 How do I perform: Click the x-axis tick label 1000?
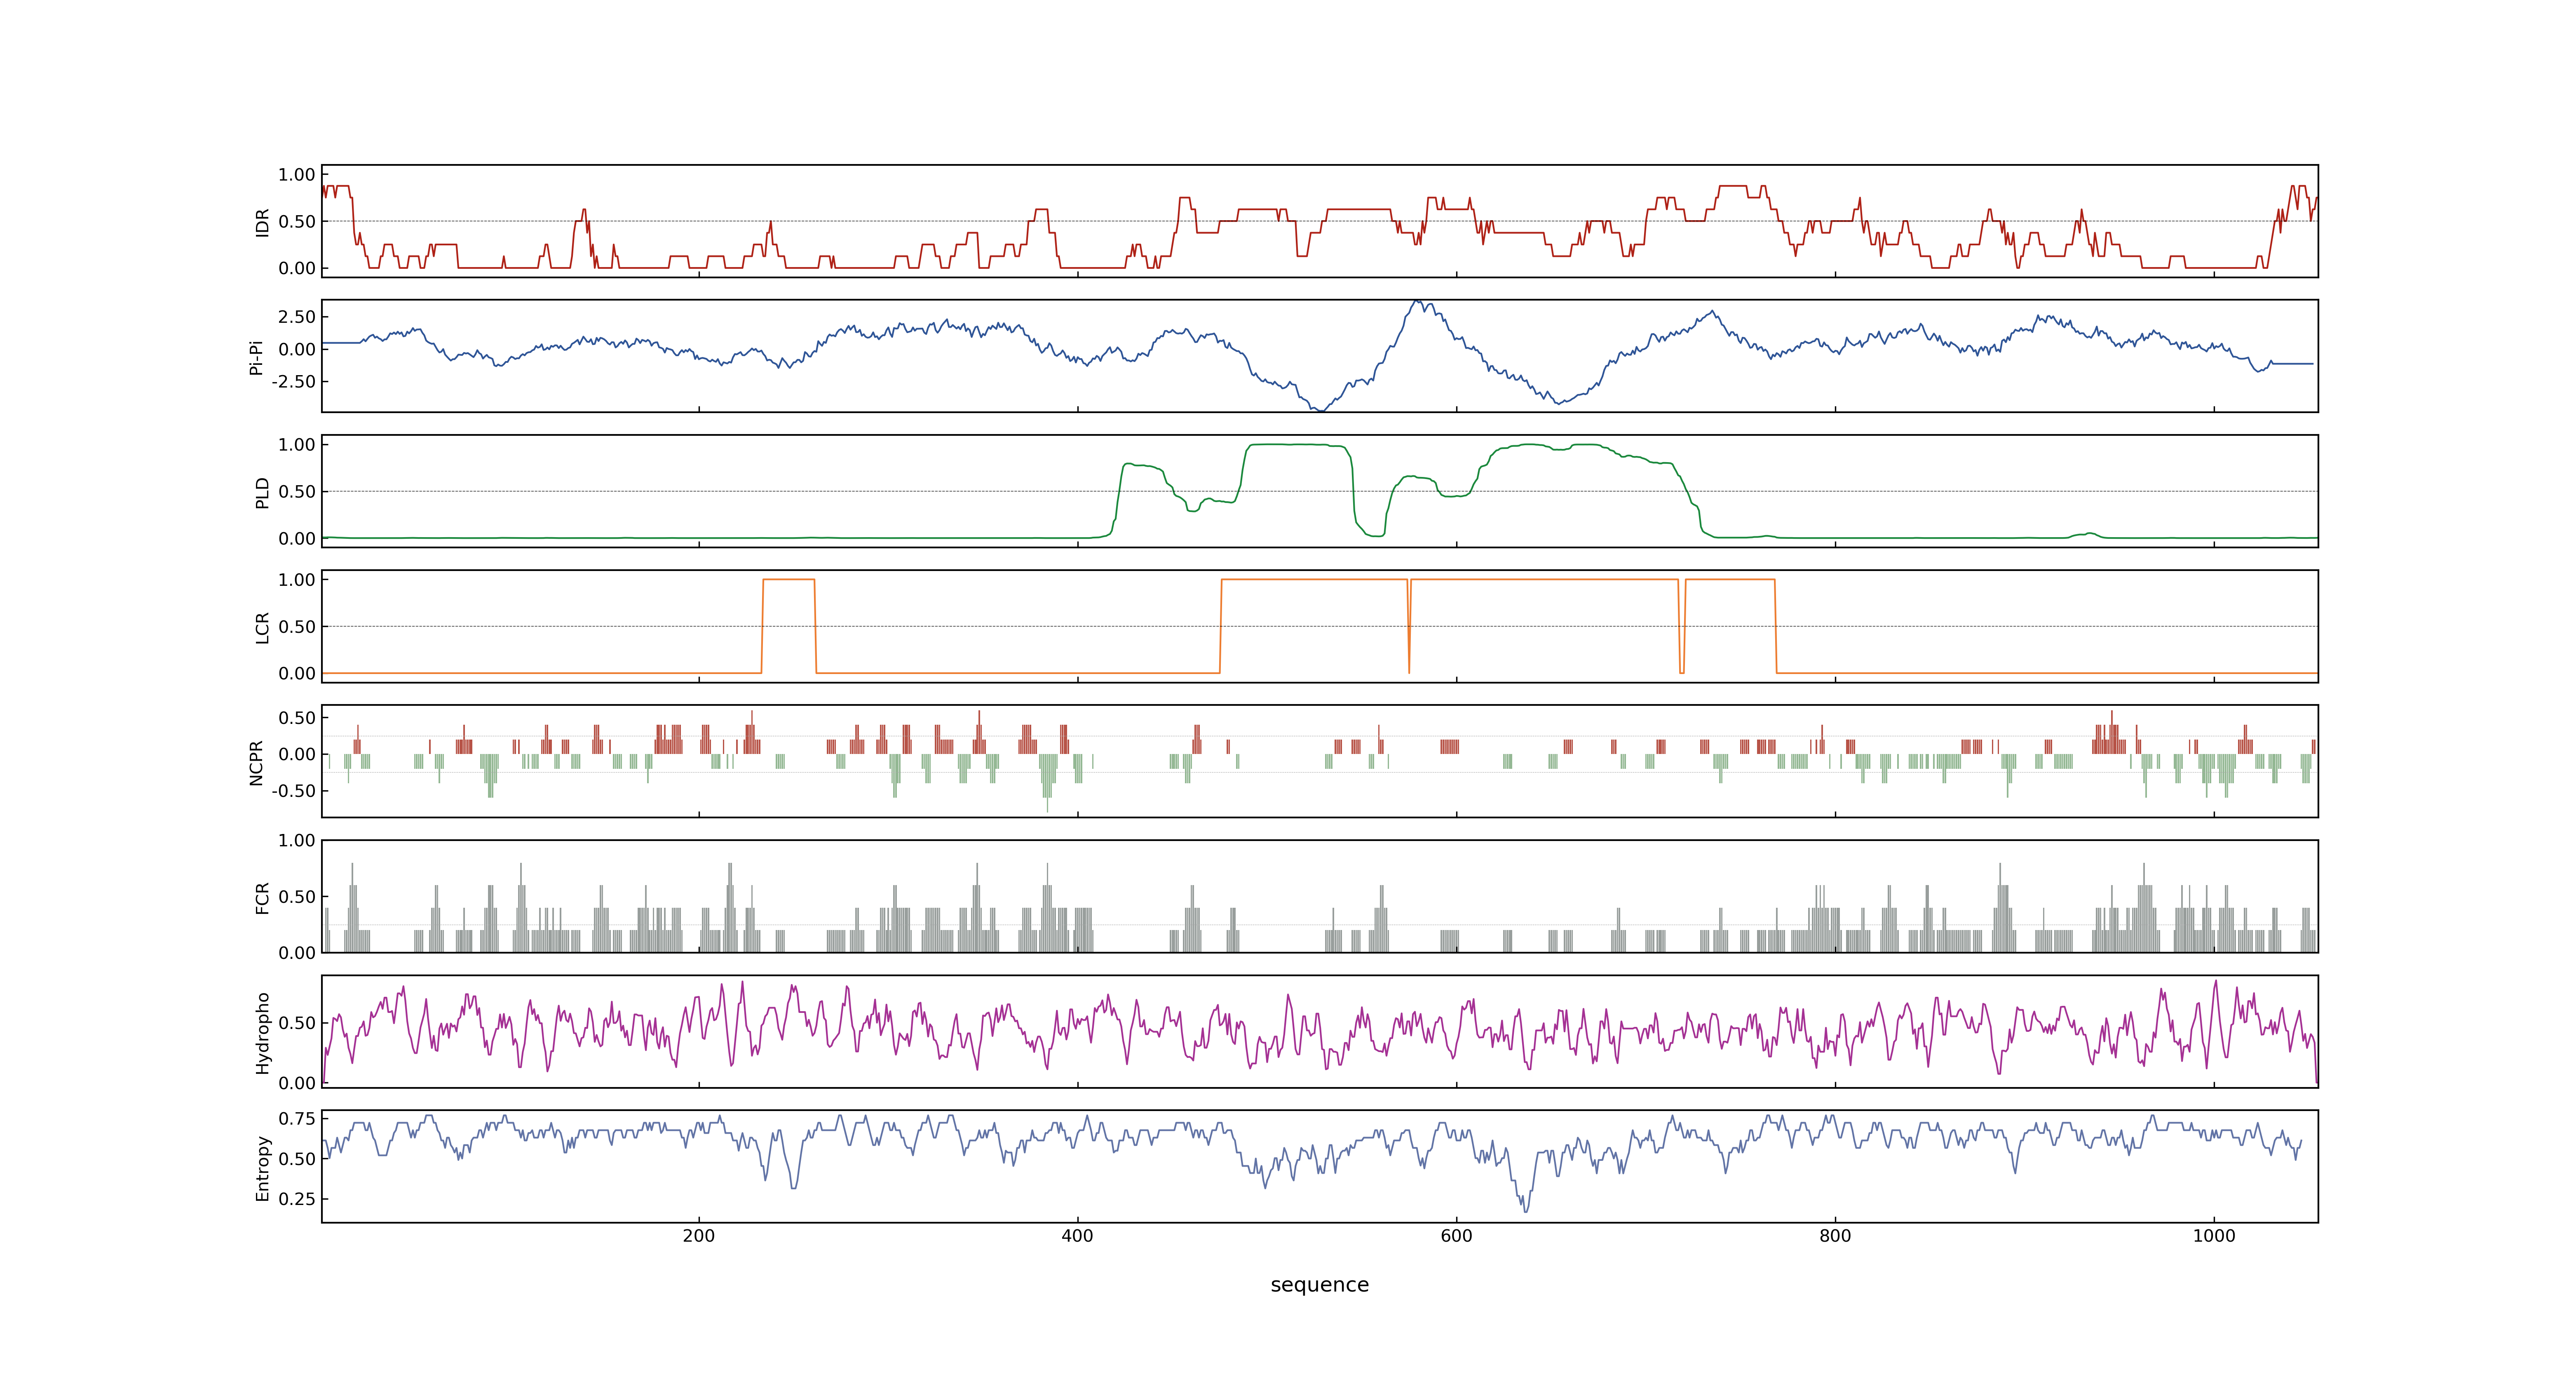[2214, 1236]
